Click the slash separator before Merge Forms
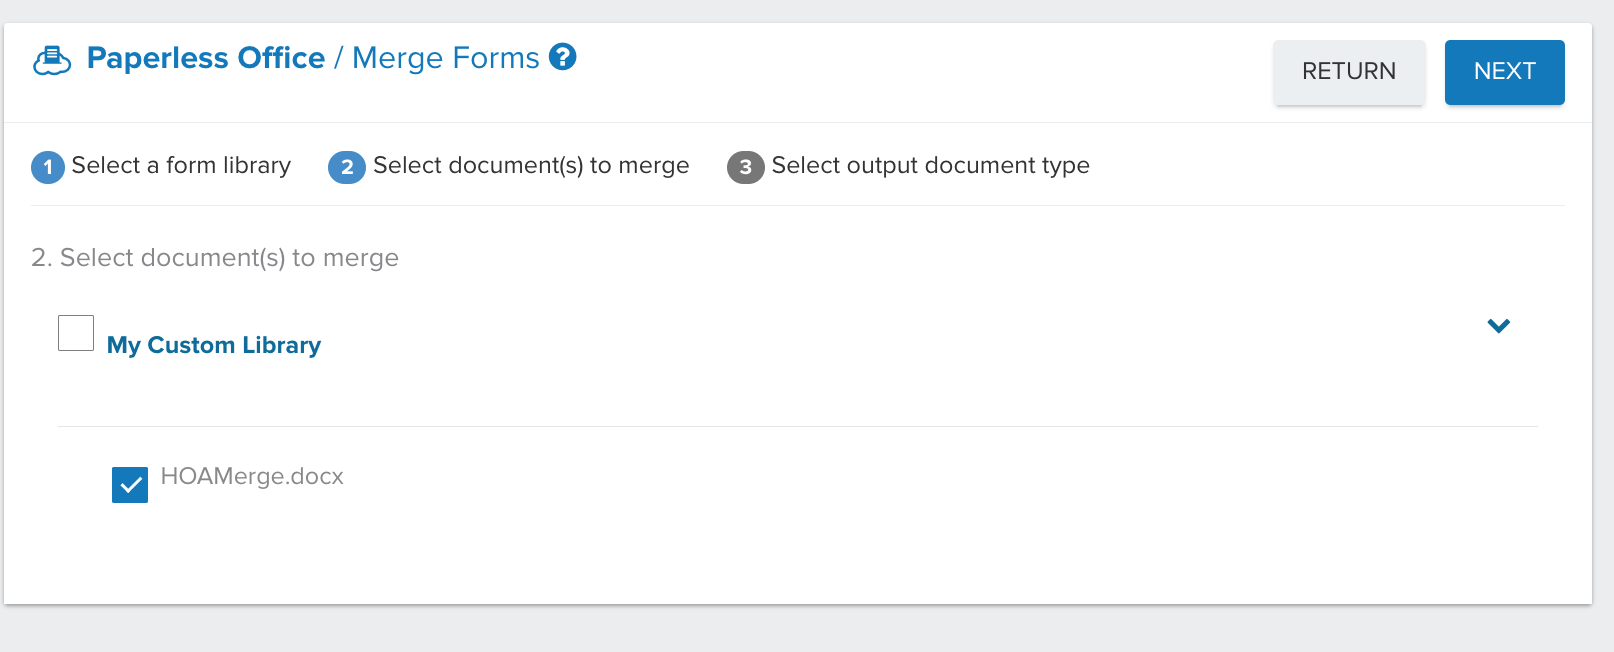Viewport: 1614px width, 652px height. pyautogui.click(x=338, y=59)
